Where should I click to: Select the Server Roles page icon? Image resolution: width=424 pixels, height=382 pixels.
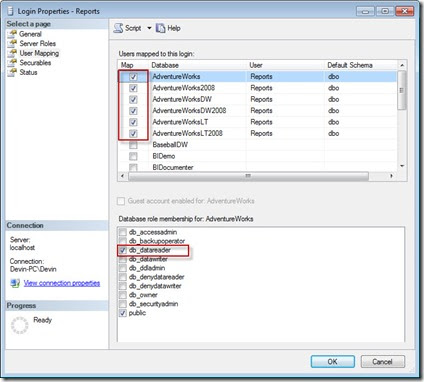pyautogui.click(x=12, y=44)
